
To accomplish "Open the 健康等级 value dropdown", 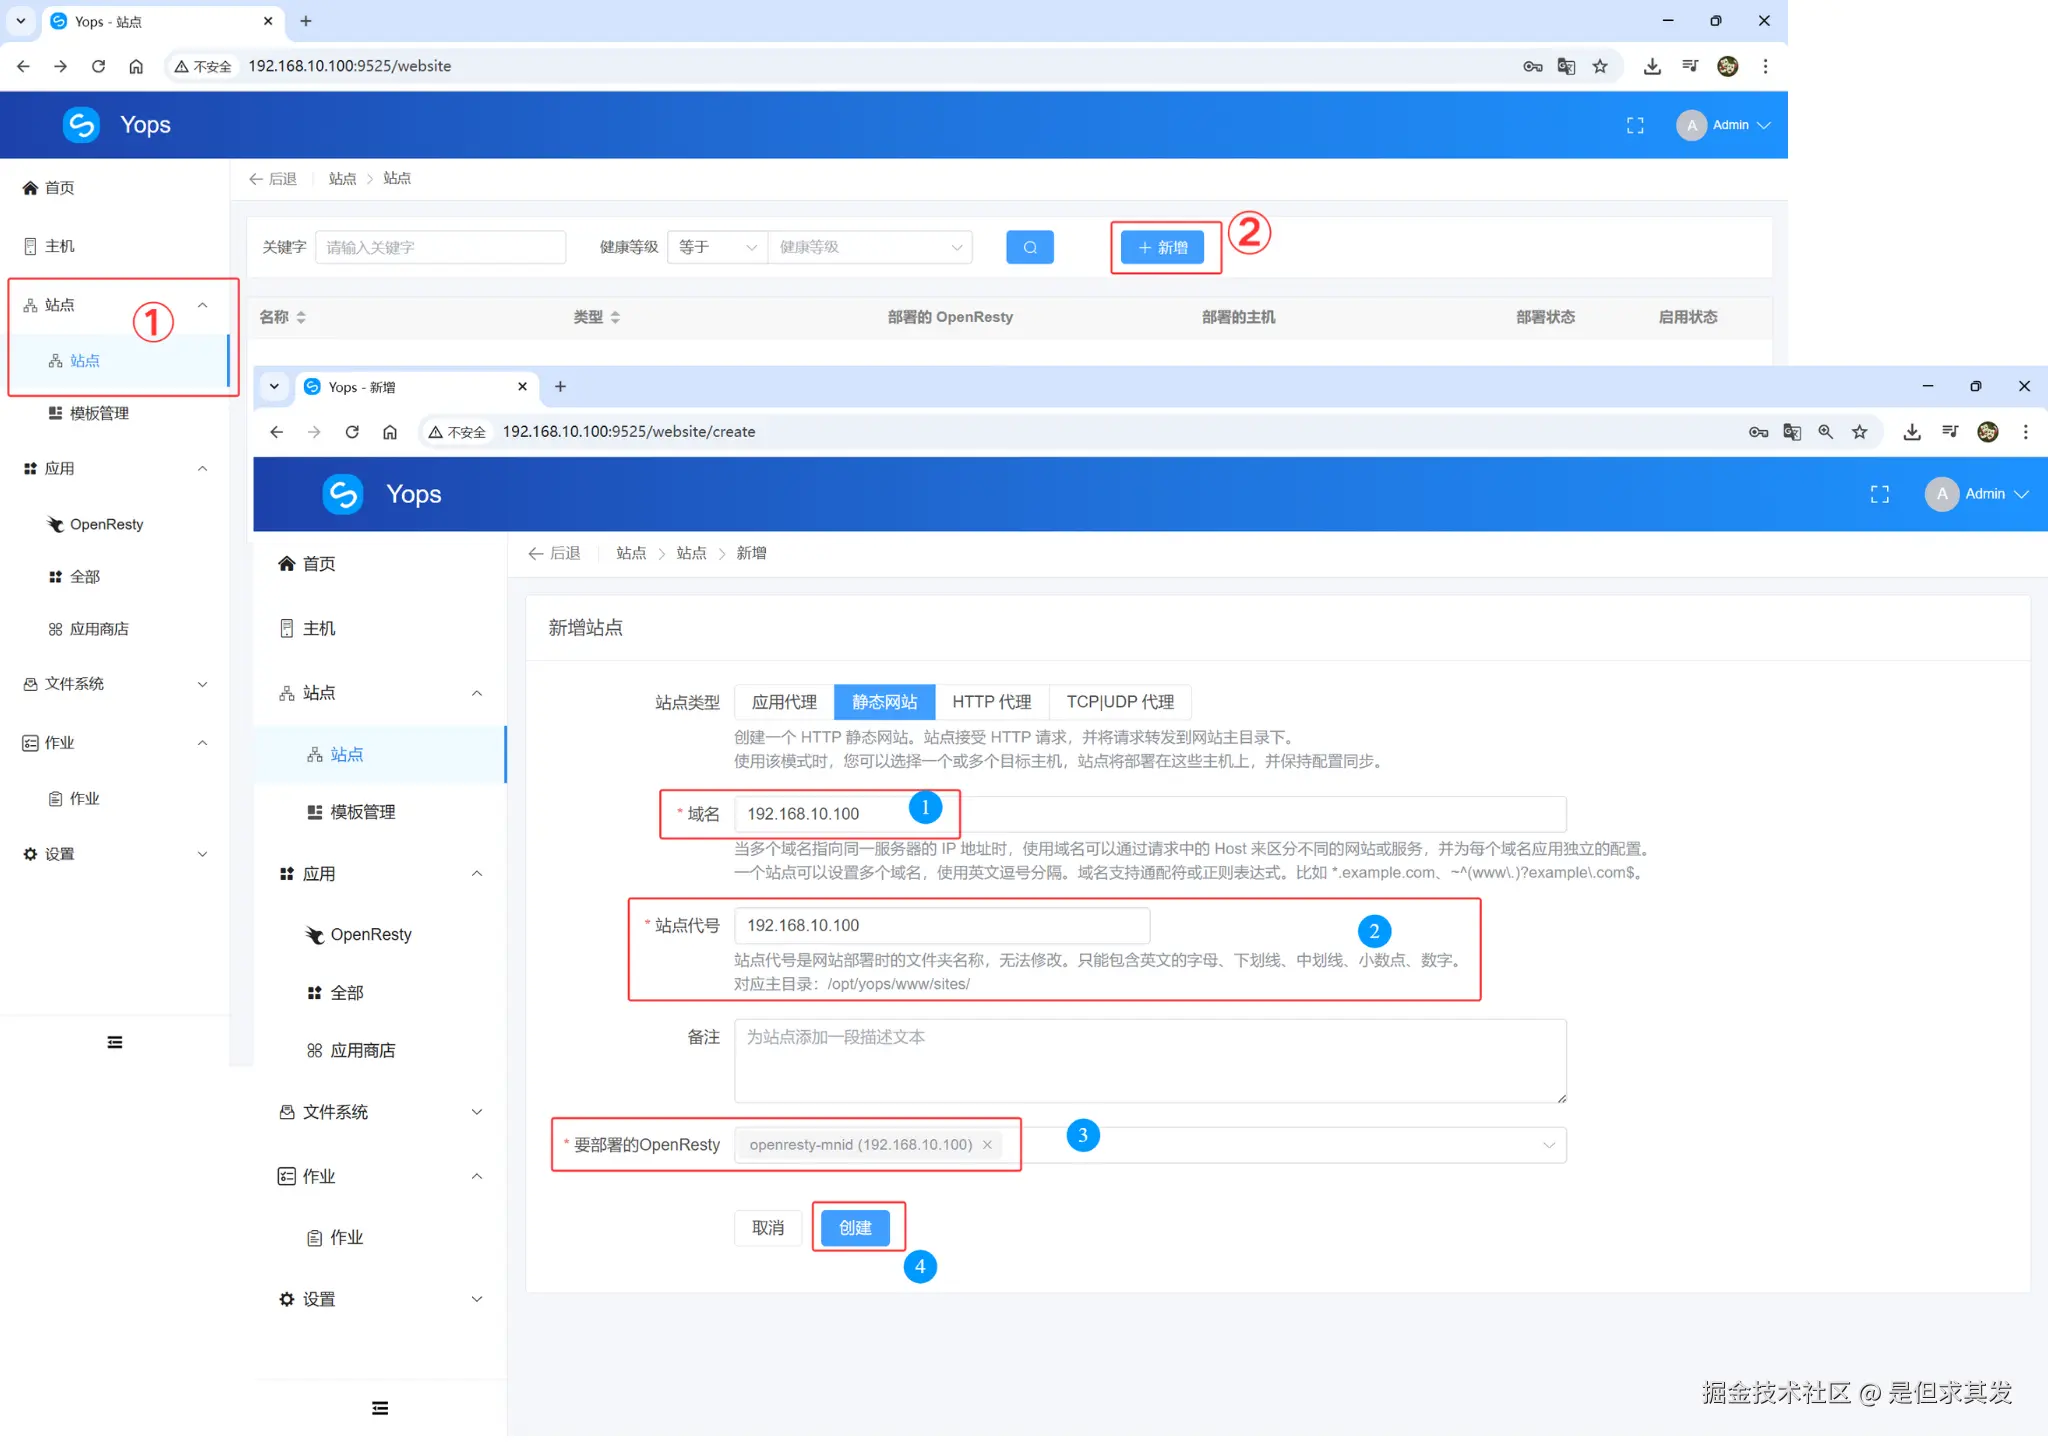I will coord(869,247).
